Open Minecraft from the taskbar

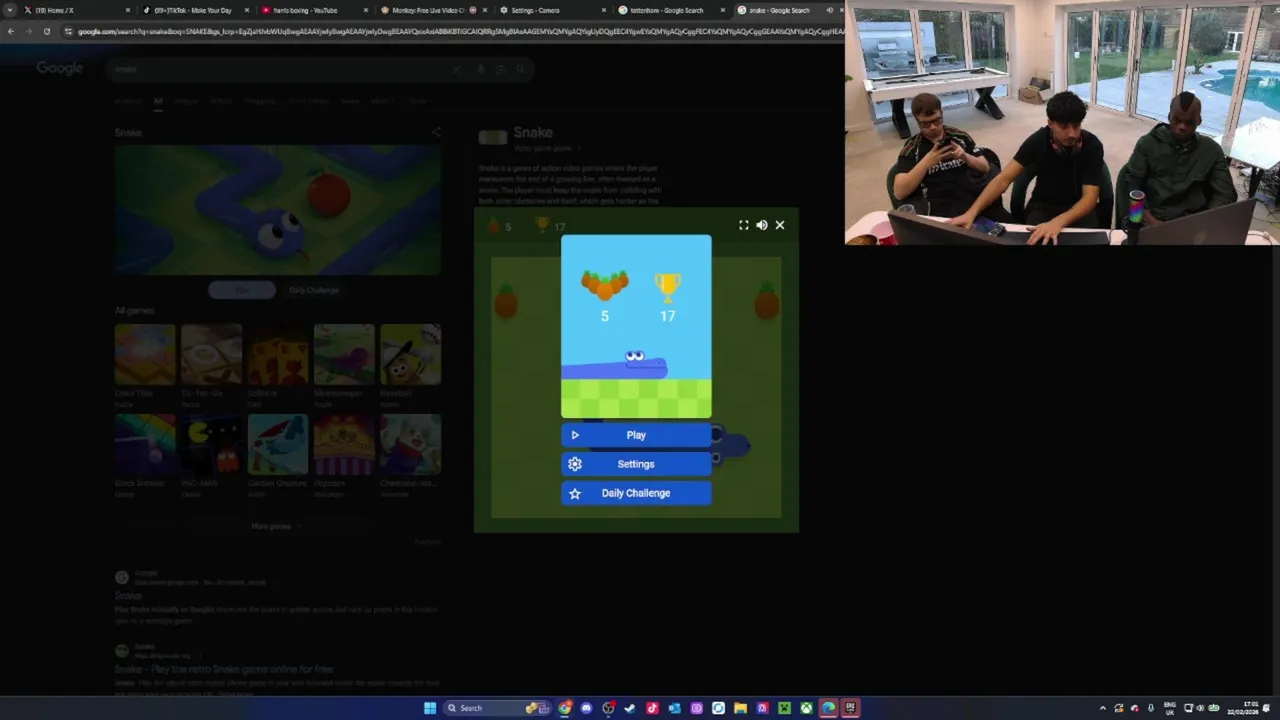784,708
